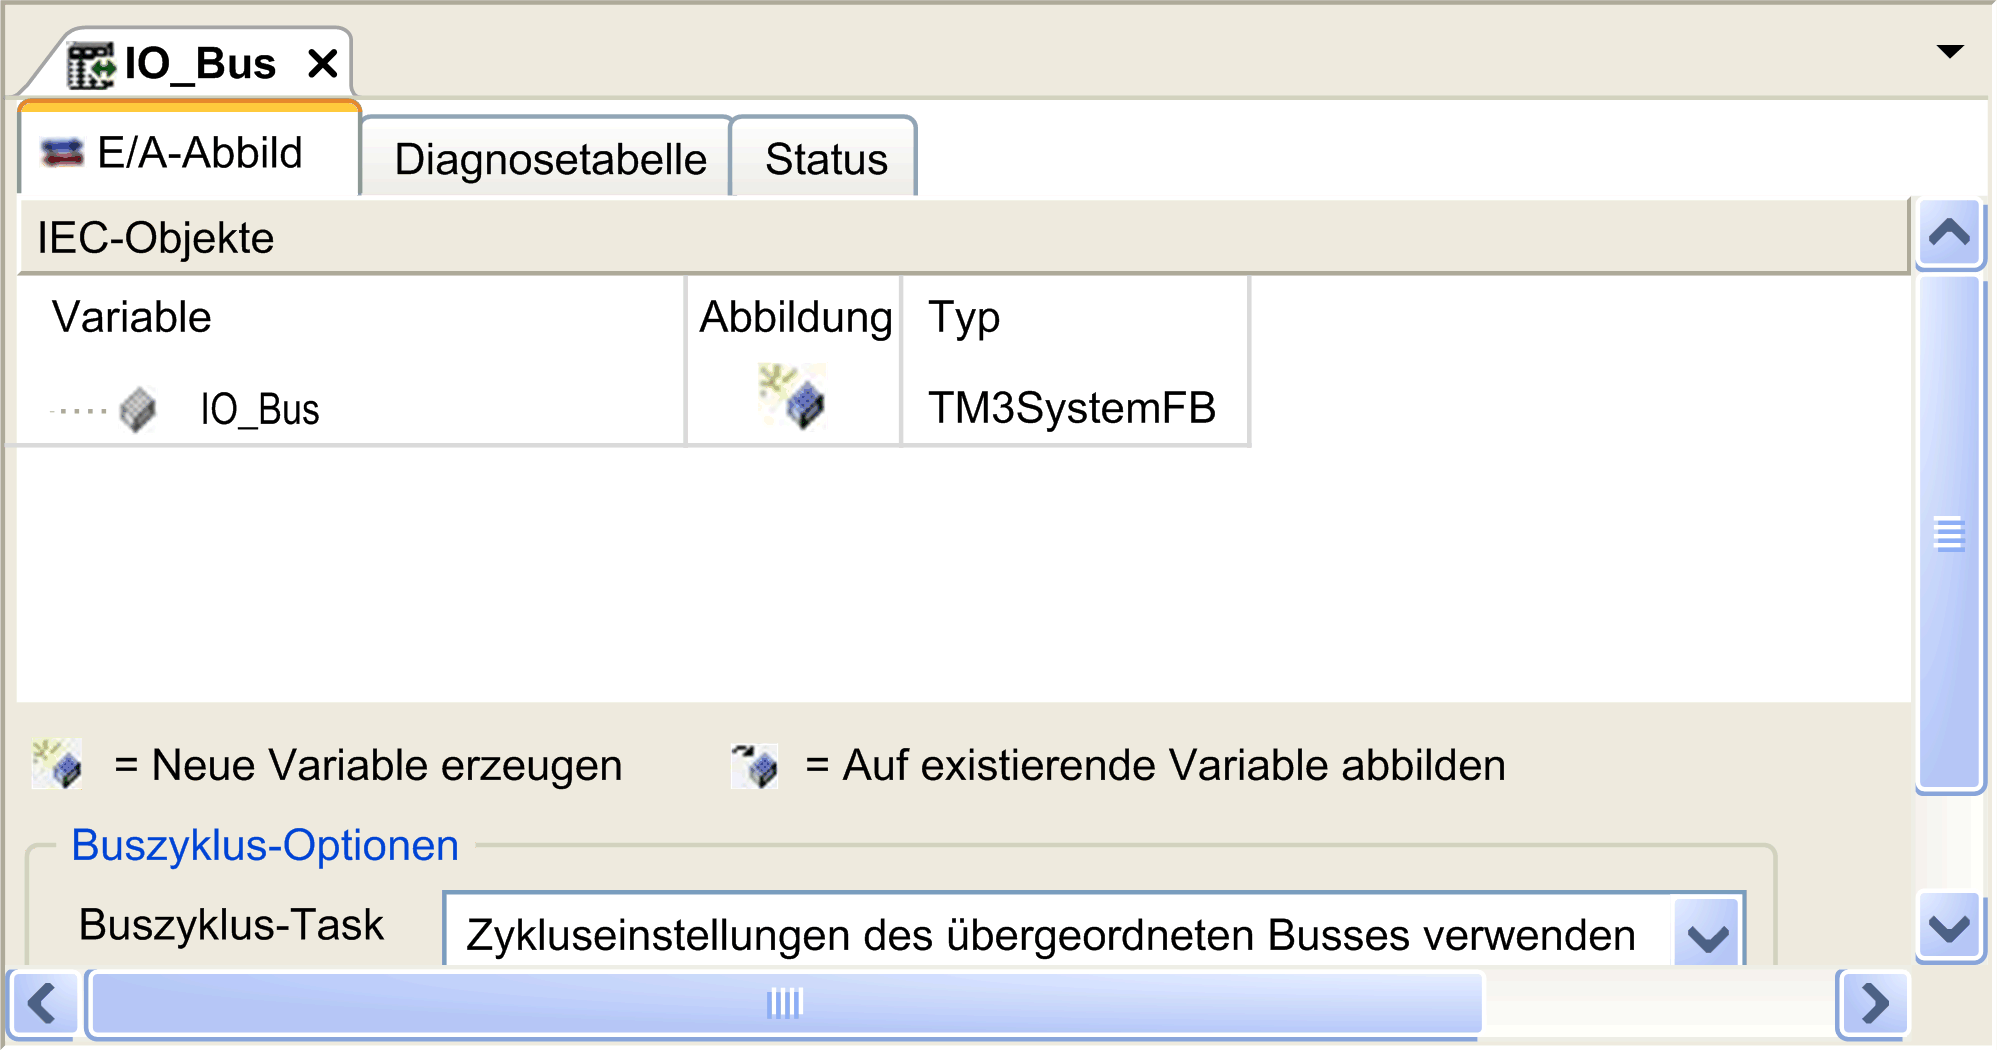
Task: Click the horizontal scrollbar right arrow
Action: [1873, 1003]
